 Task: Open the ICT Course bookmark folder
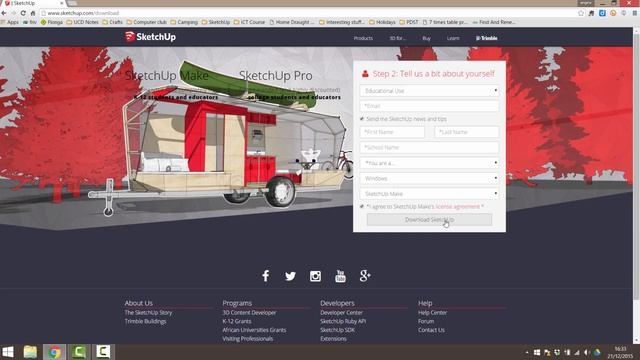click(249, 22)
